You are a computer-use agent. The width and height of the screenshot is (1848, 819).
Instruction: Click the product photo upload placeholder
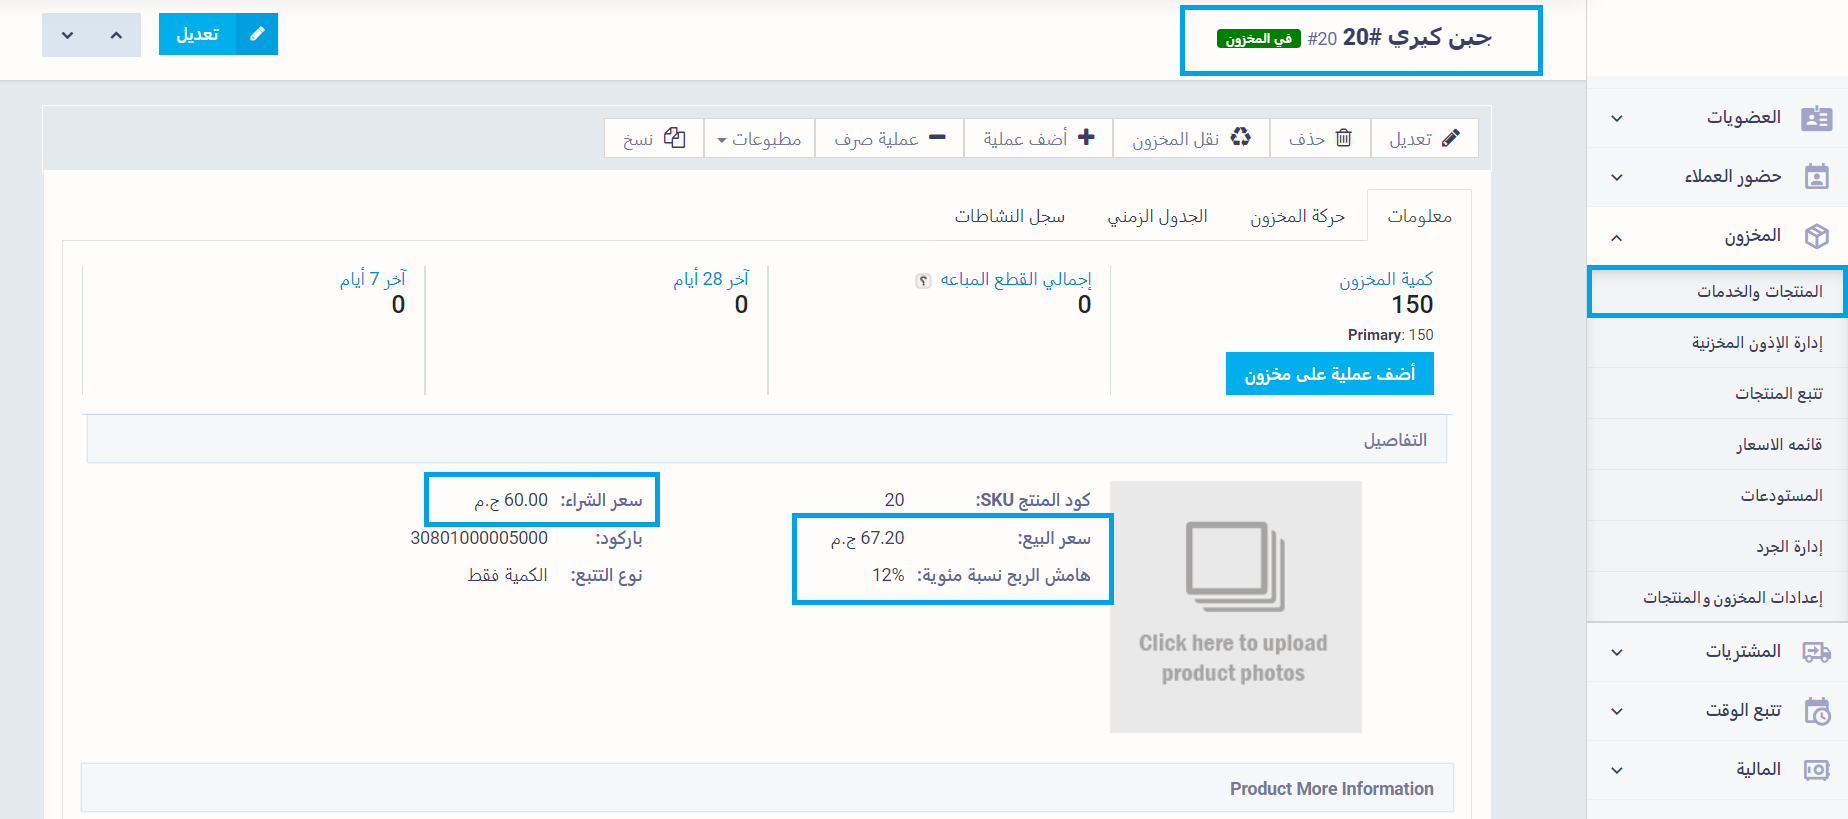click(1235, 607)
